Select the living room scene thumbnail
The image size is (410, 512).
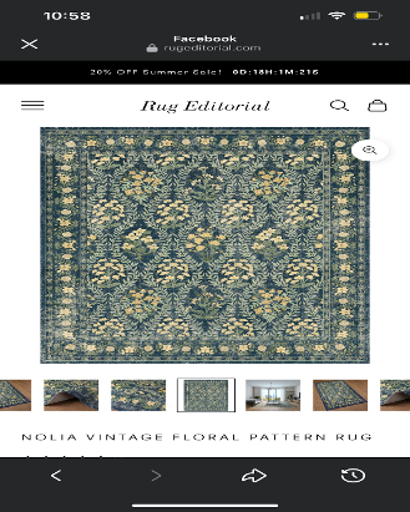273,395
